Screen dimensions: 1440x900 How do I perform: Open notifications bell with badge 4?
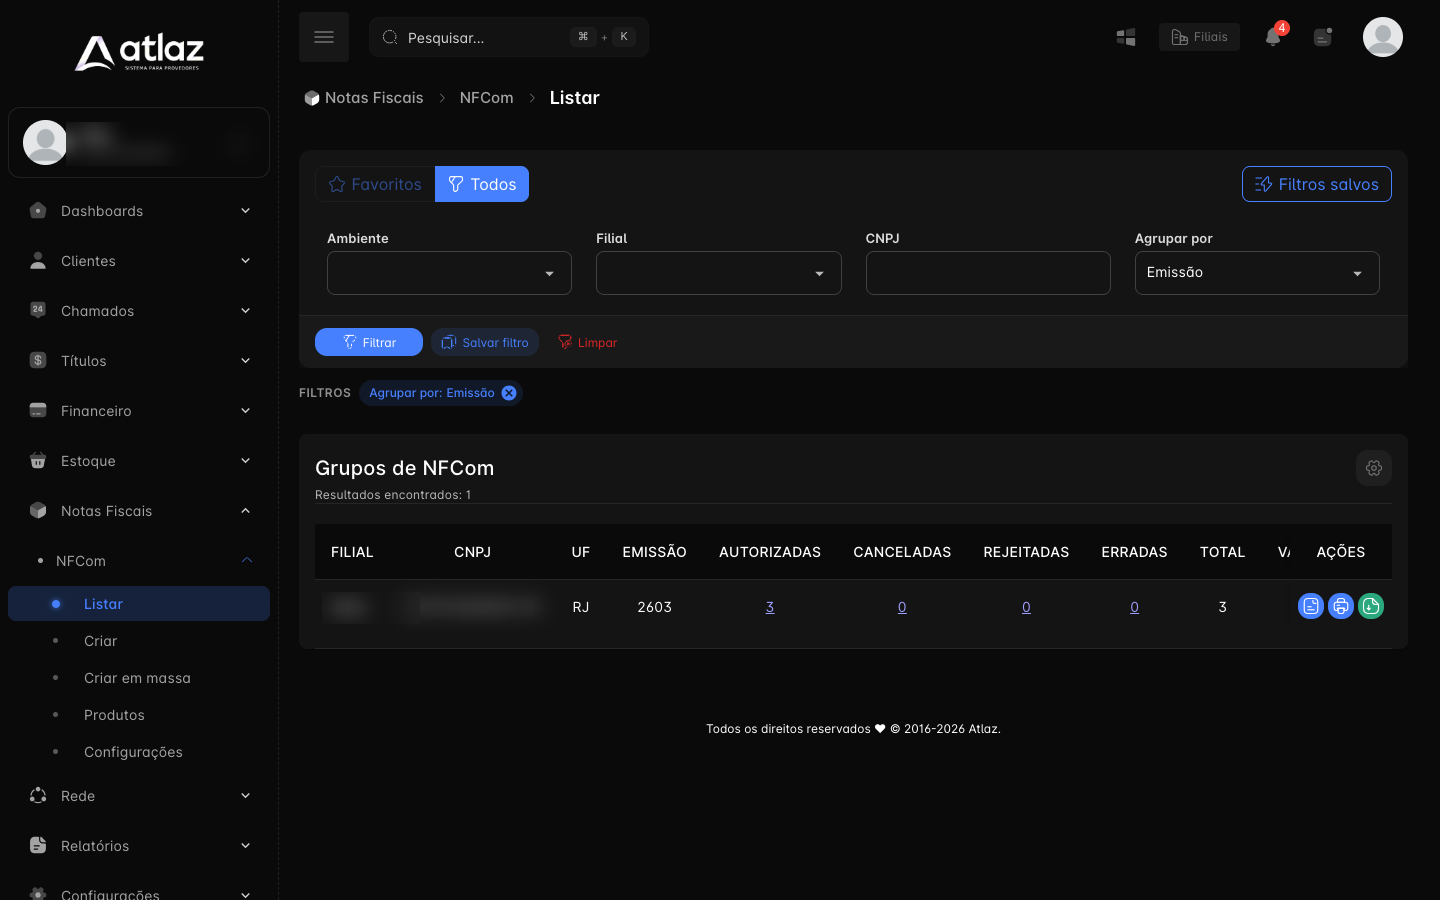[x=1273, y=37]
